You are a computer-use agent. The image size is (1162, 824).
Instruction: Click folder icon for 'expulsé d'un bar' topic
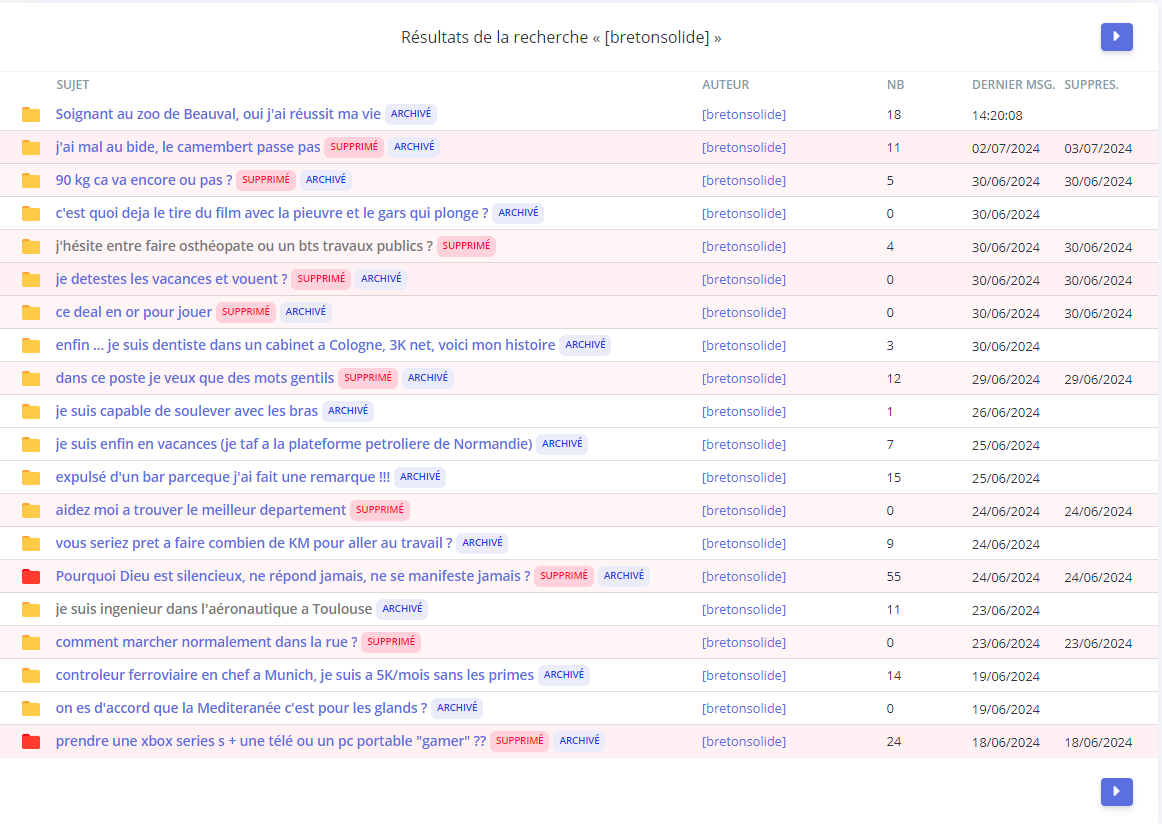pos(31,477)
